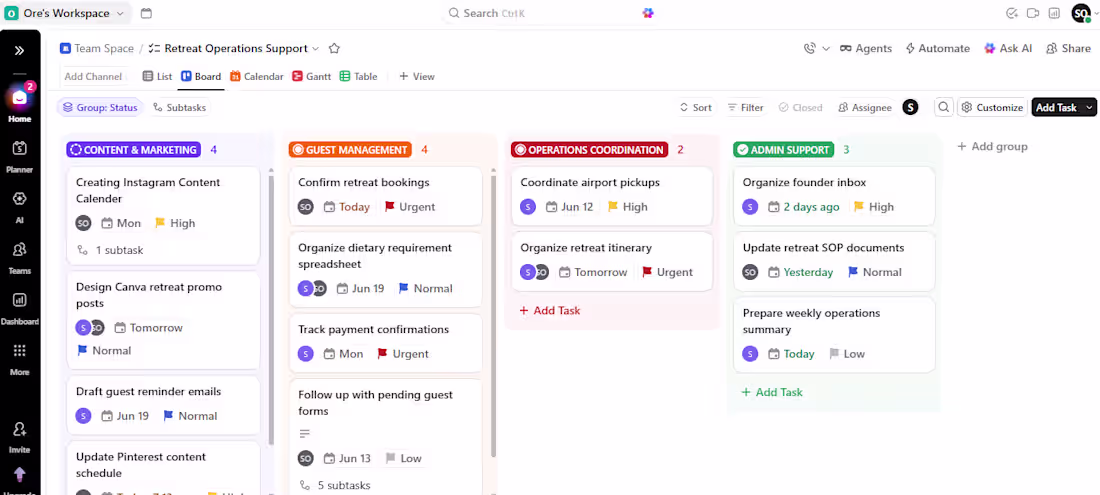Click Add Task under Operations Coordination
This screenshot has height=495, width=1100.
tap(549, 311)
